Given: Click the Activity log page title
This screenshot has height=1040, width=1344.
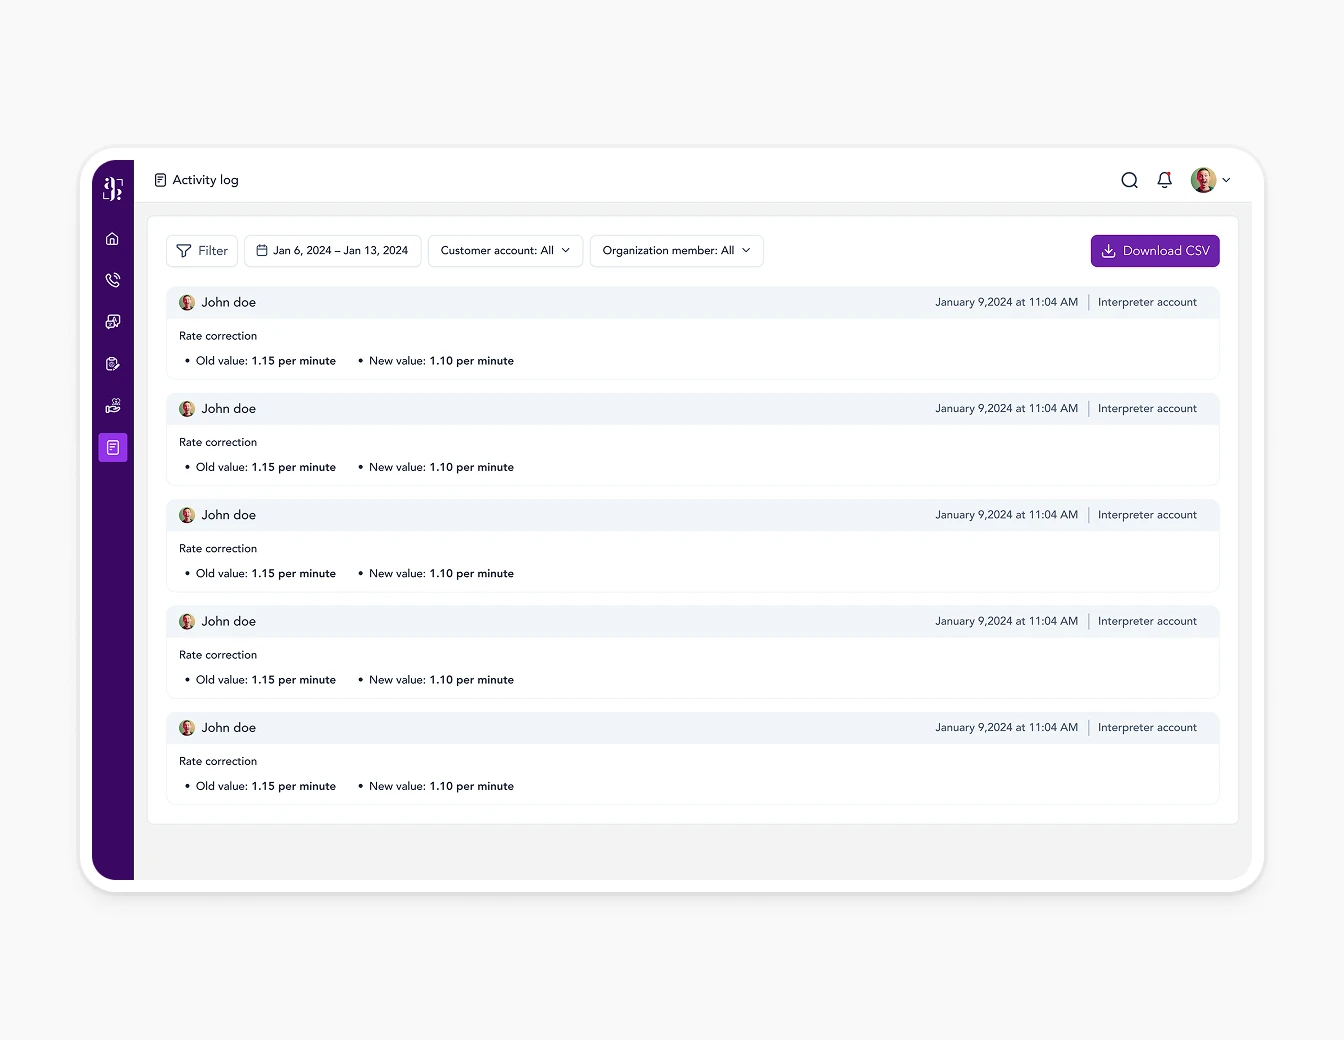Looking at the screenshot, I should [205, 180].
